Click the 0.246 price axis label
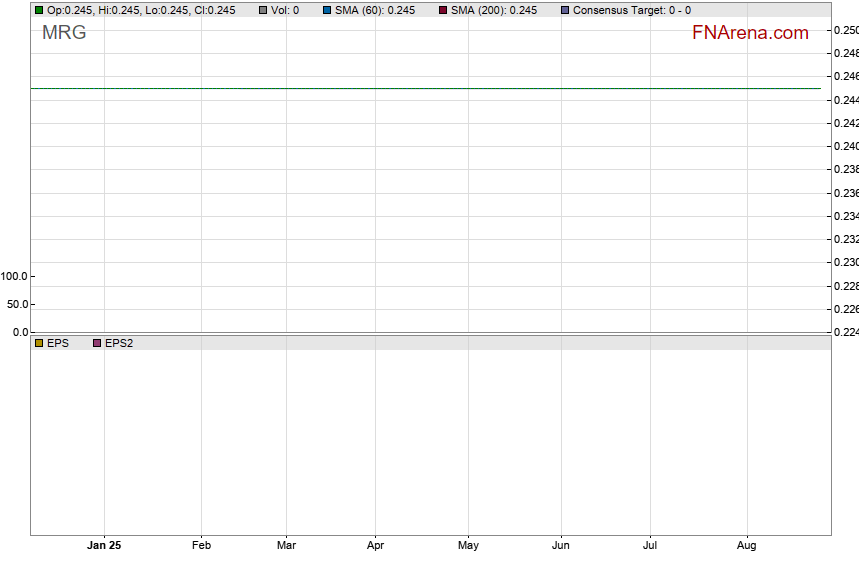The width and height of the screenshot is (859, 566). click(846, 76)
